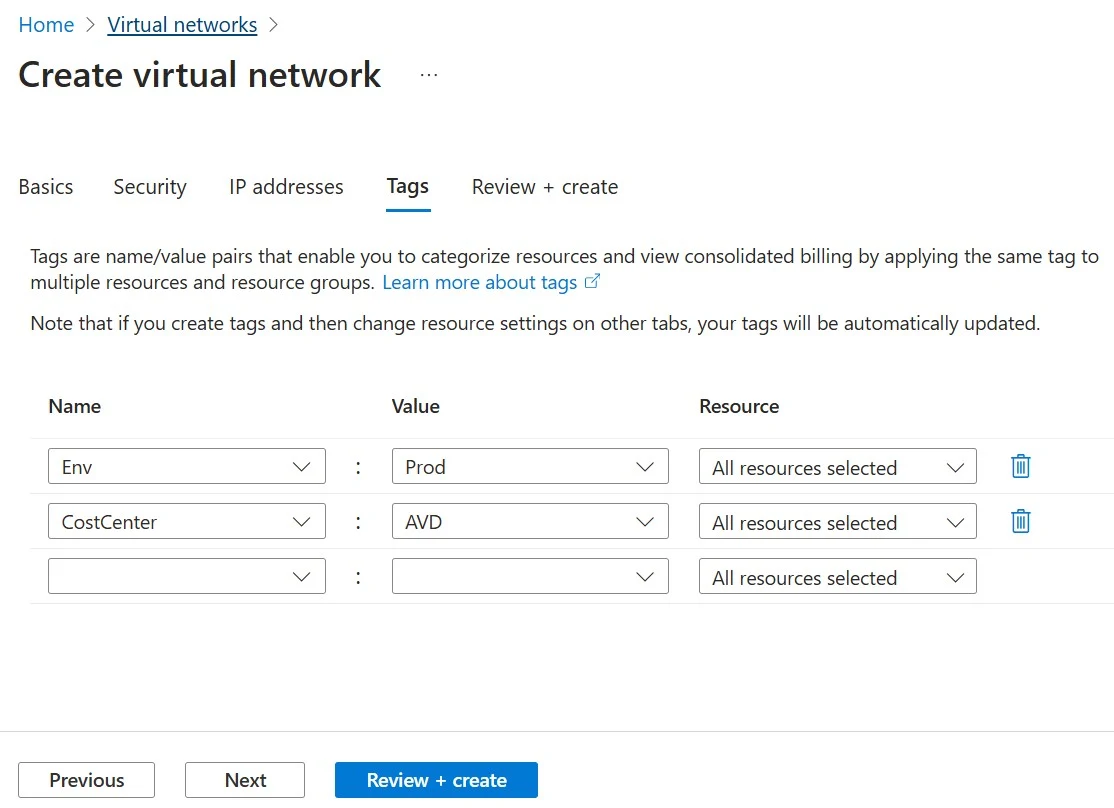The image size is (1114, 808).
Task: Open the CostCenter name dropdown
Action: point(301,522)
